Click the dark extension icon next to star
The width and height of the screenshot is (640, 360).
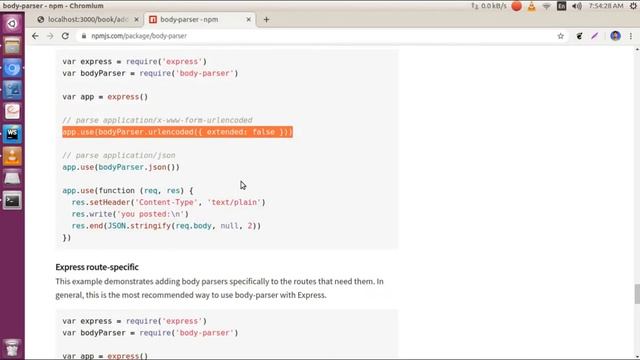(x=579, y=36)
